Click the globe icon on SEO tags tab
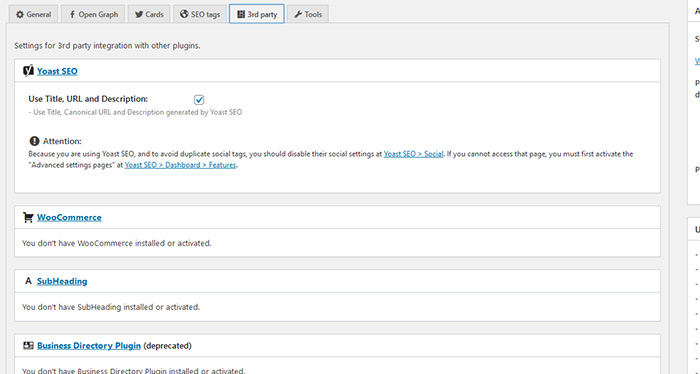 [184, 14]
